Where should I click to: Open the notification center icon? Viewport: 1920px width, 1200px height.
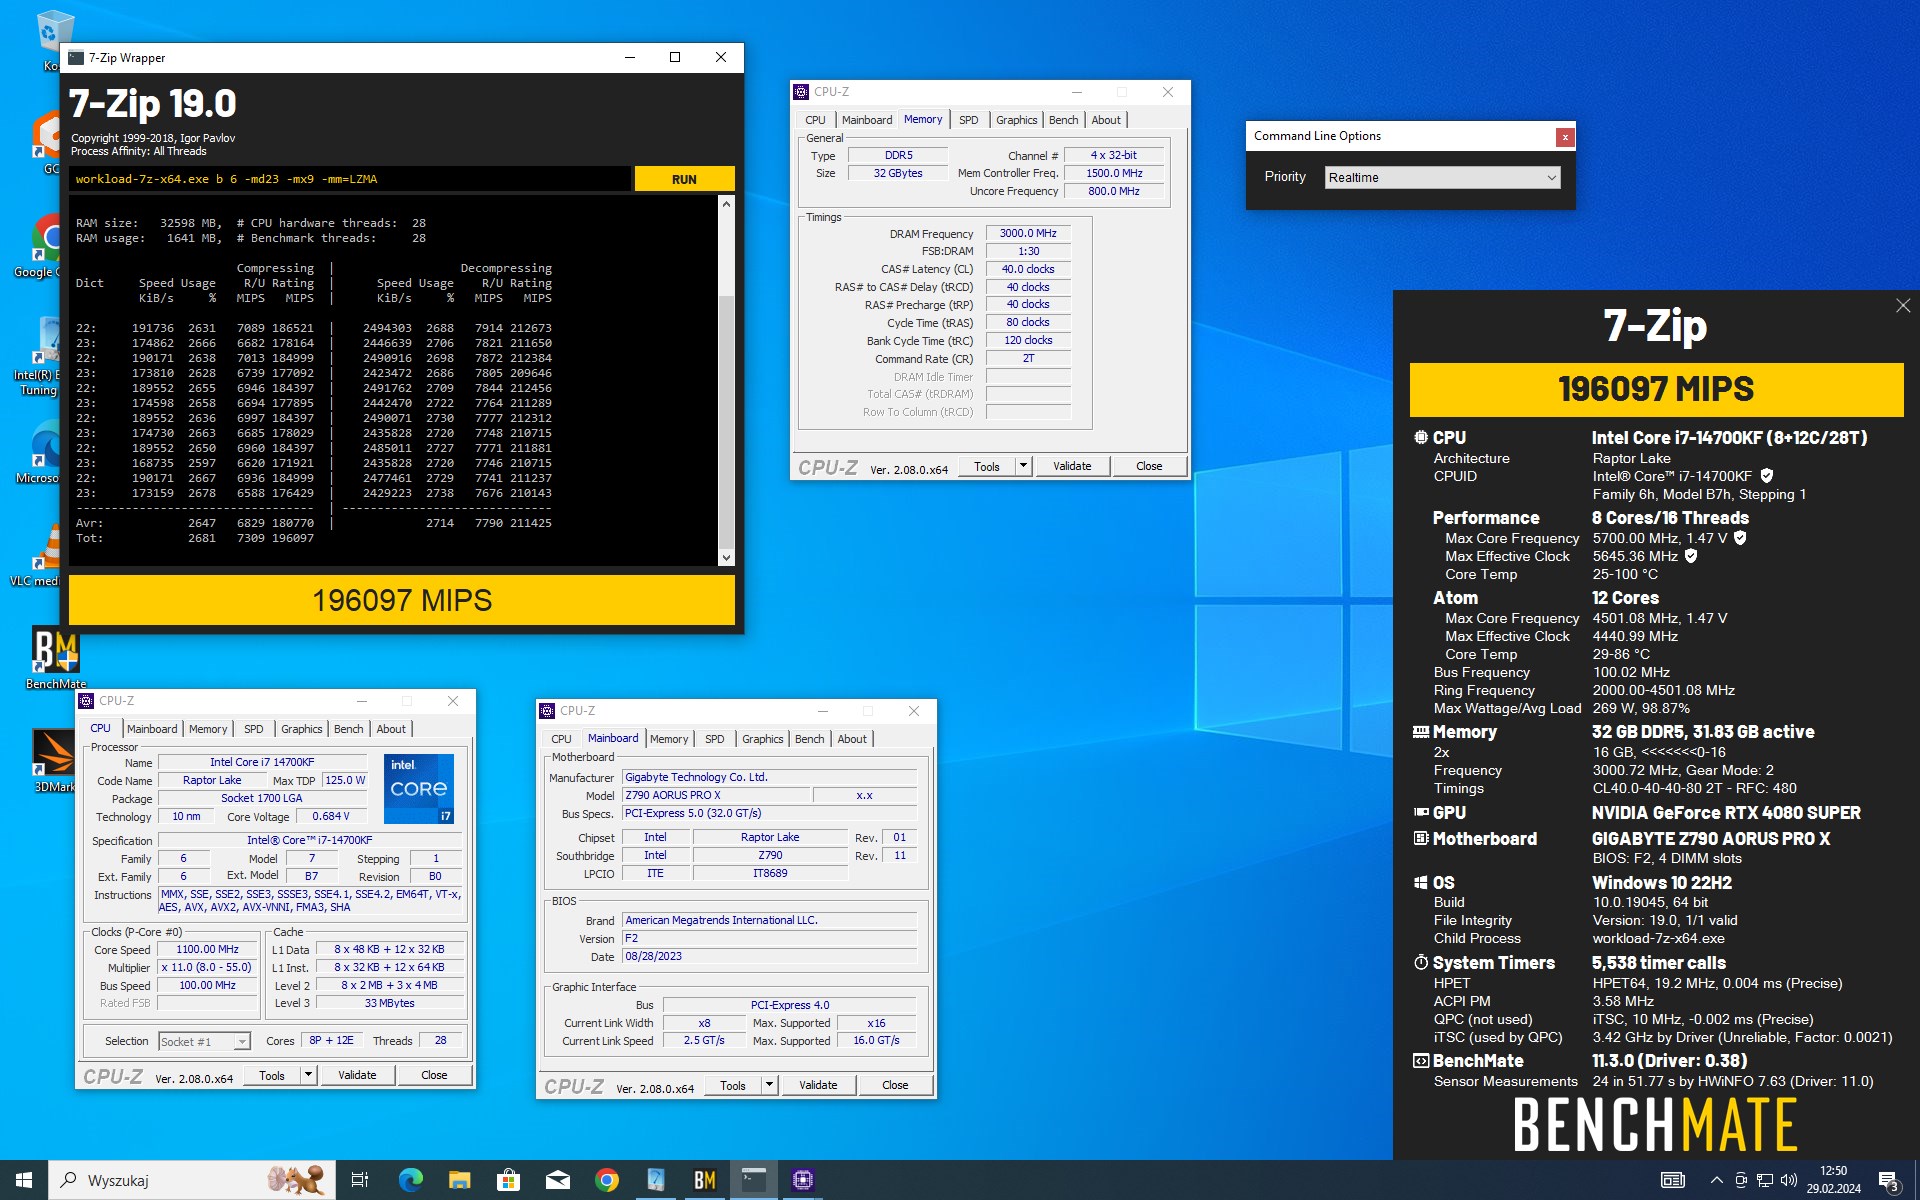coord(1889,1181)
